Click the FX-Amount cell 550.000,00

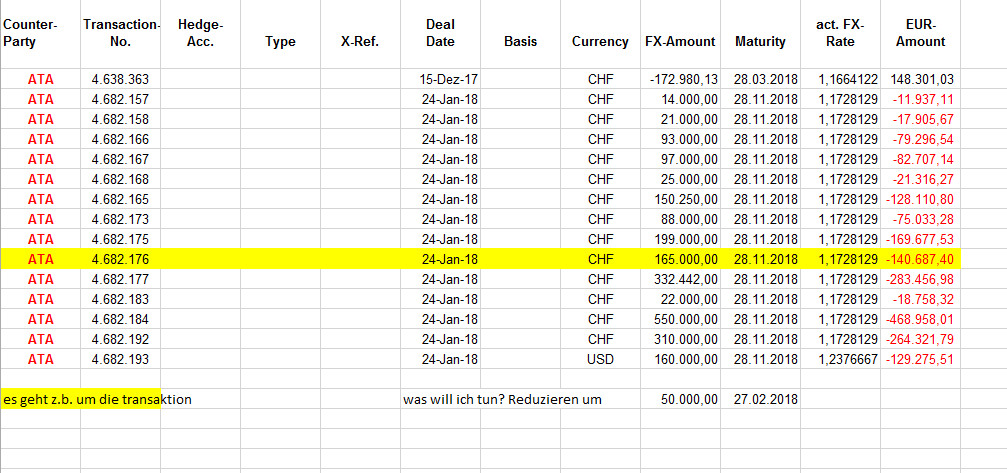click(x=681, y=319)
